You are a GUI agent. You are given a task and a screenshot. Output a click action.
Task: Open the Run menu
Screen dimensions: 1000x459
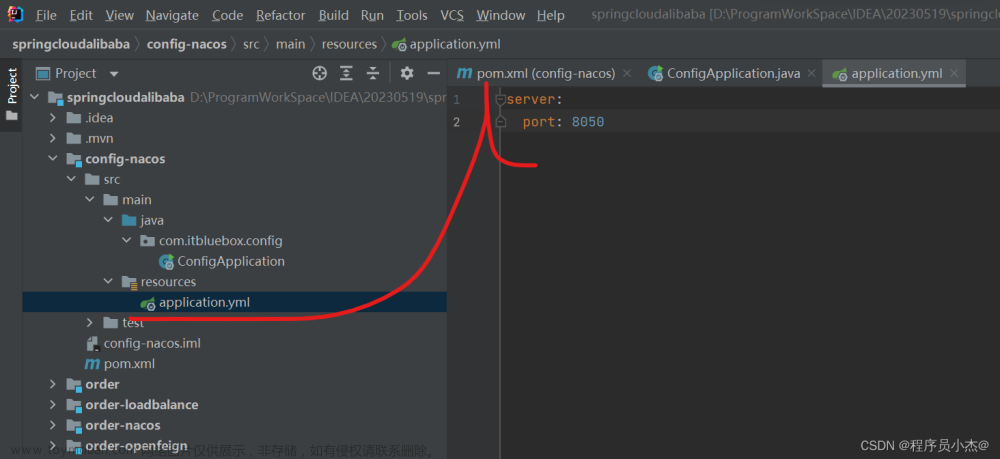372,15
